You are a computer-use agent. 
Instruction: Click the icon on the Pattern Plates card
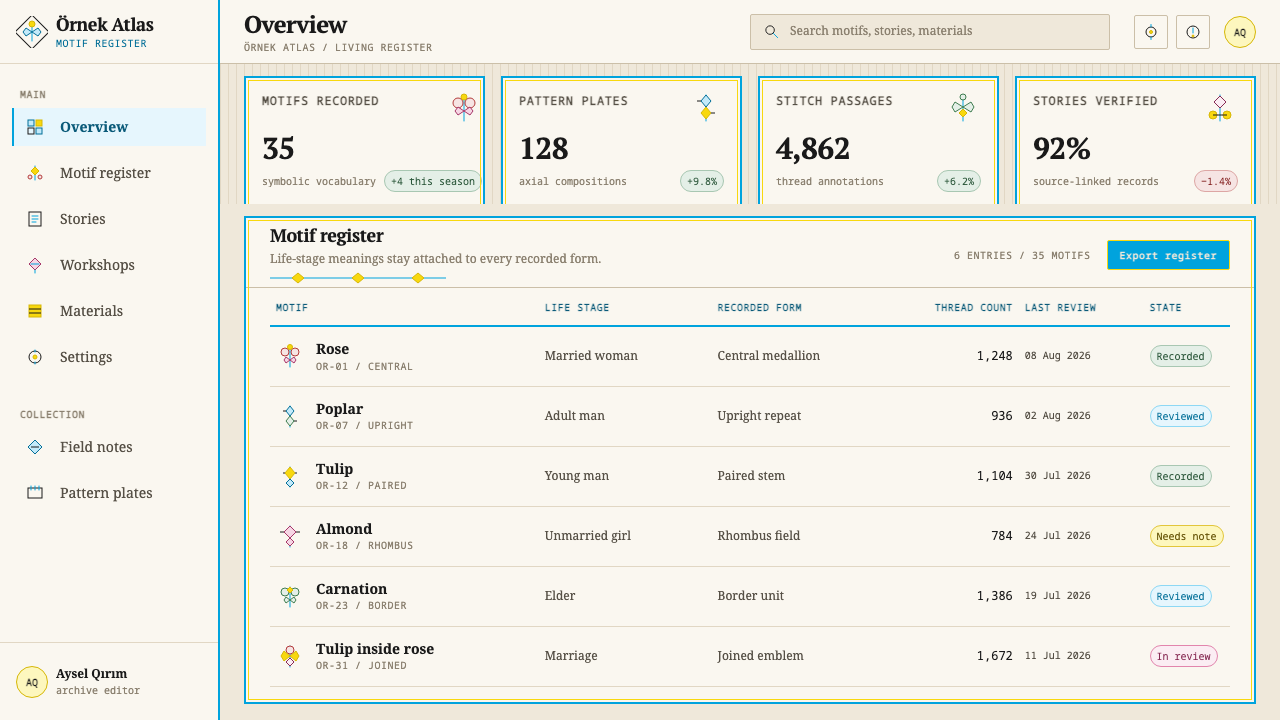tap(706, 107)
